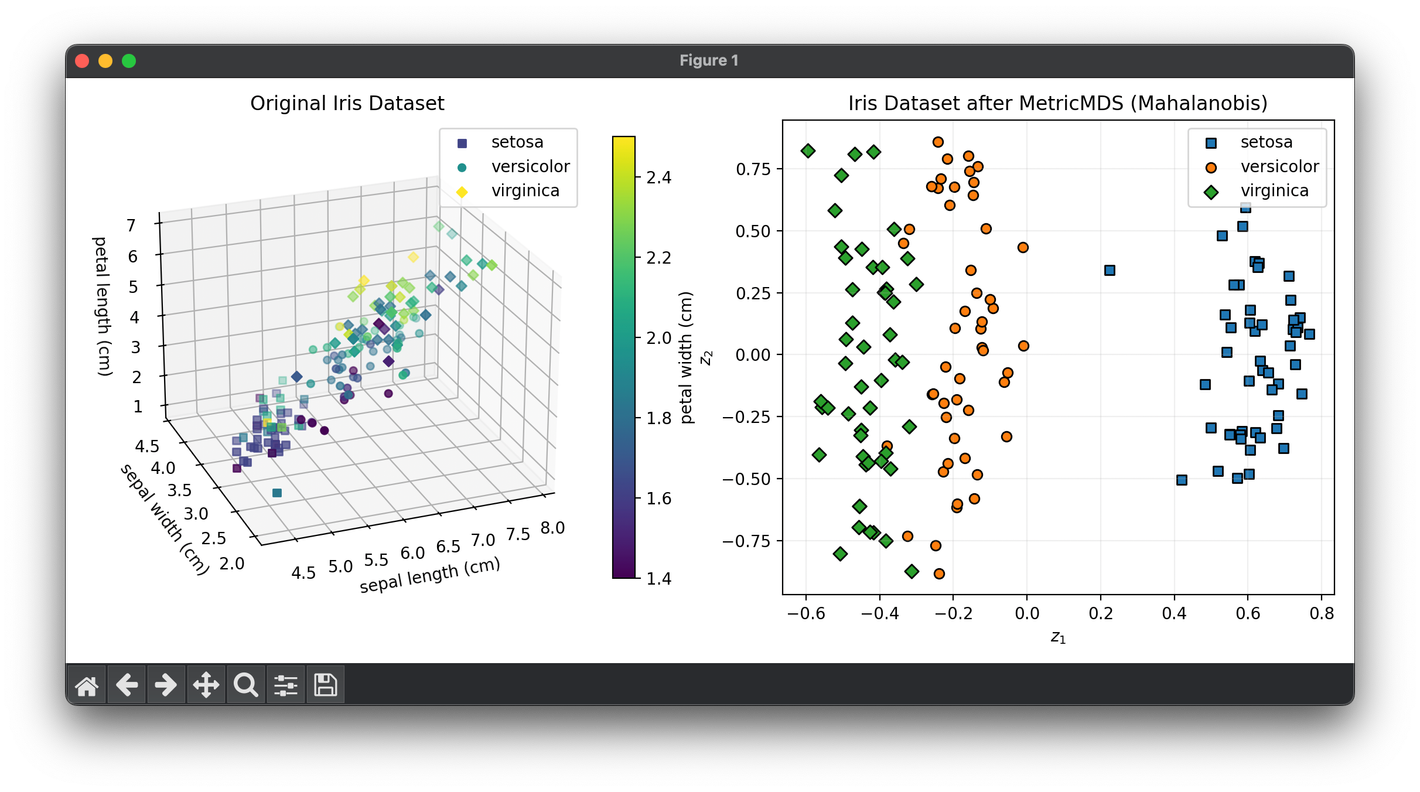
Task: Click the blue setosa marker in MDS legend
Action: (1210, 142)
